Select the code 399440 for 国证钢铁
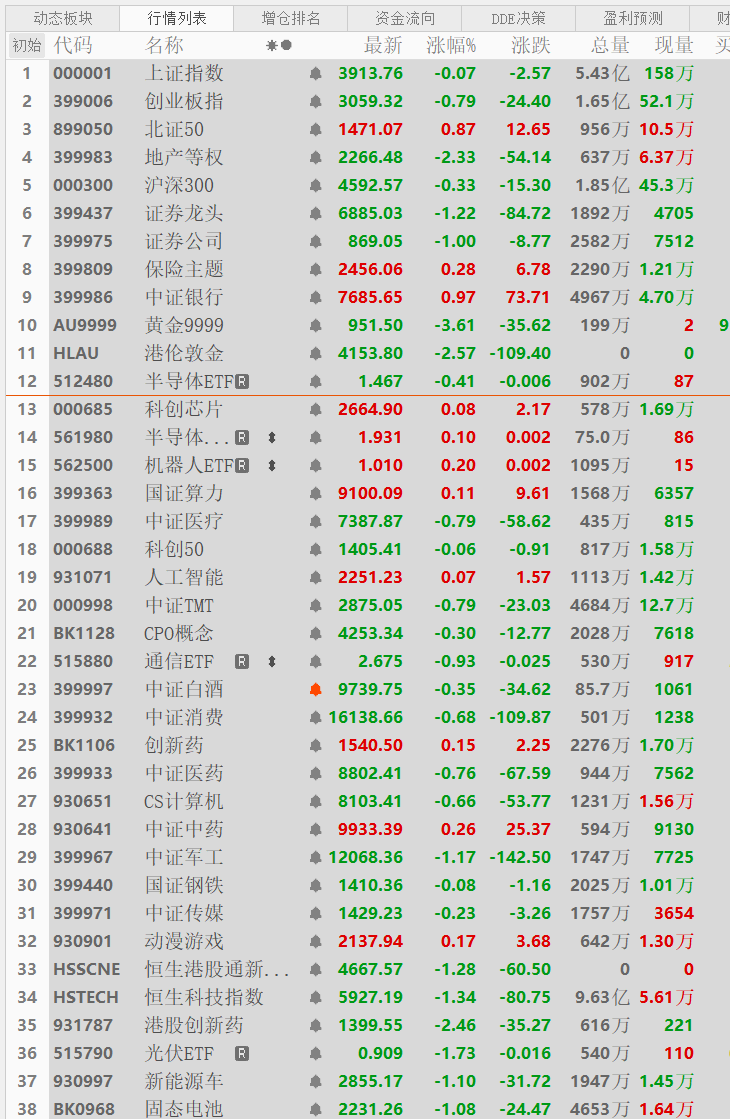This screenshot has width=730, height=1119. click(83, 886)
